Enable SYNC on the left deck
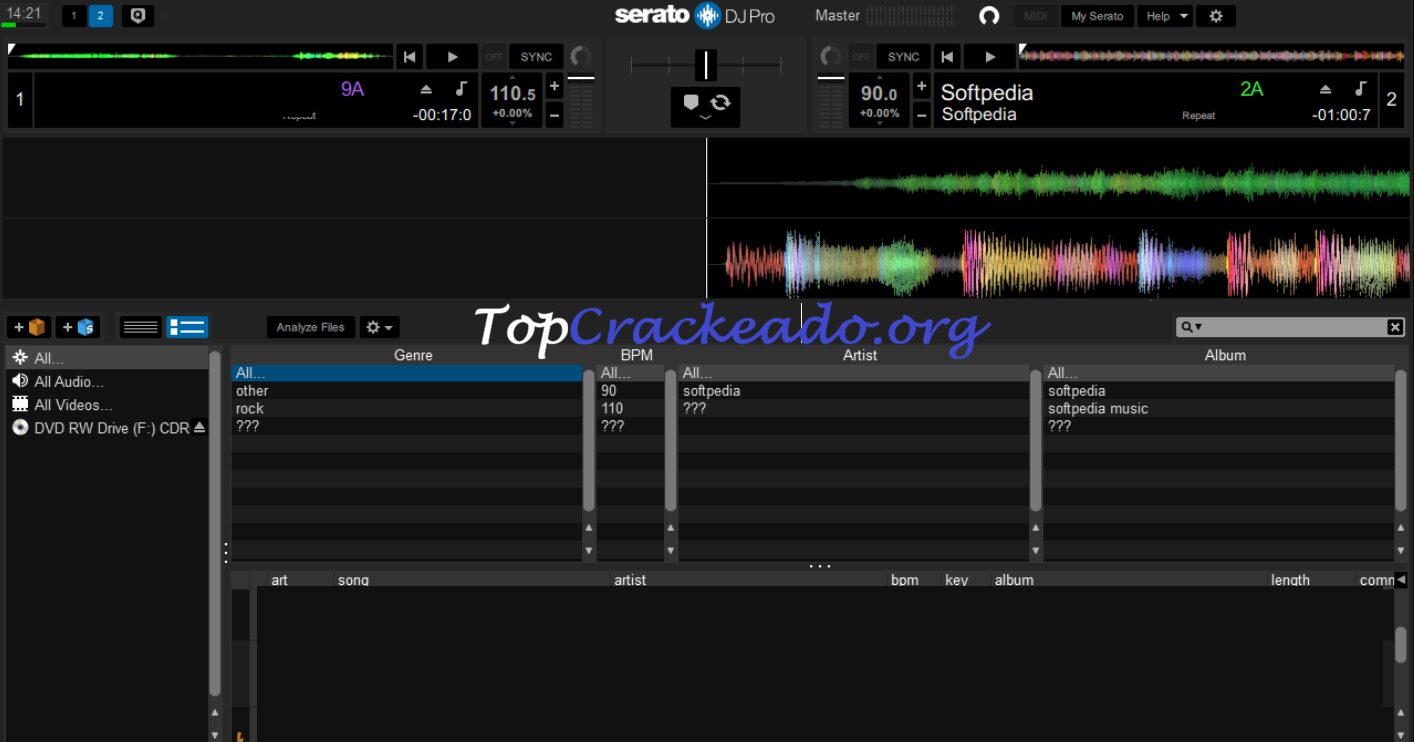The height and width of the screenshot is (742, 1414). [x=534, y=56]
